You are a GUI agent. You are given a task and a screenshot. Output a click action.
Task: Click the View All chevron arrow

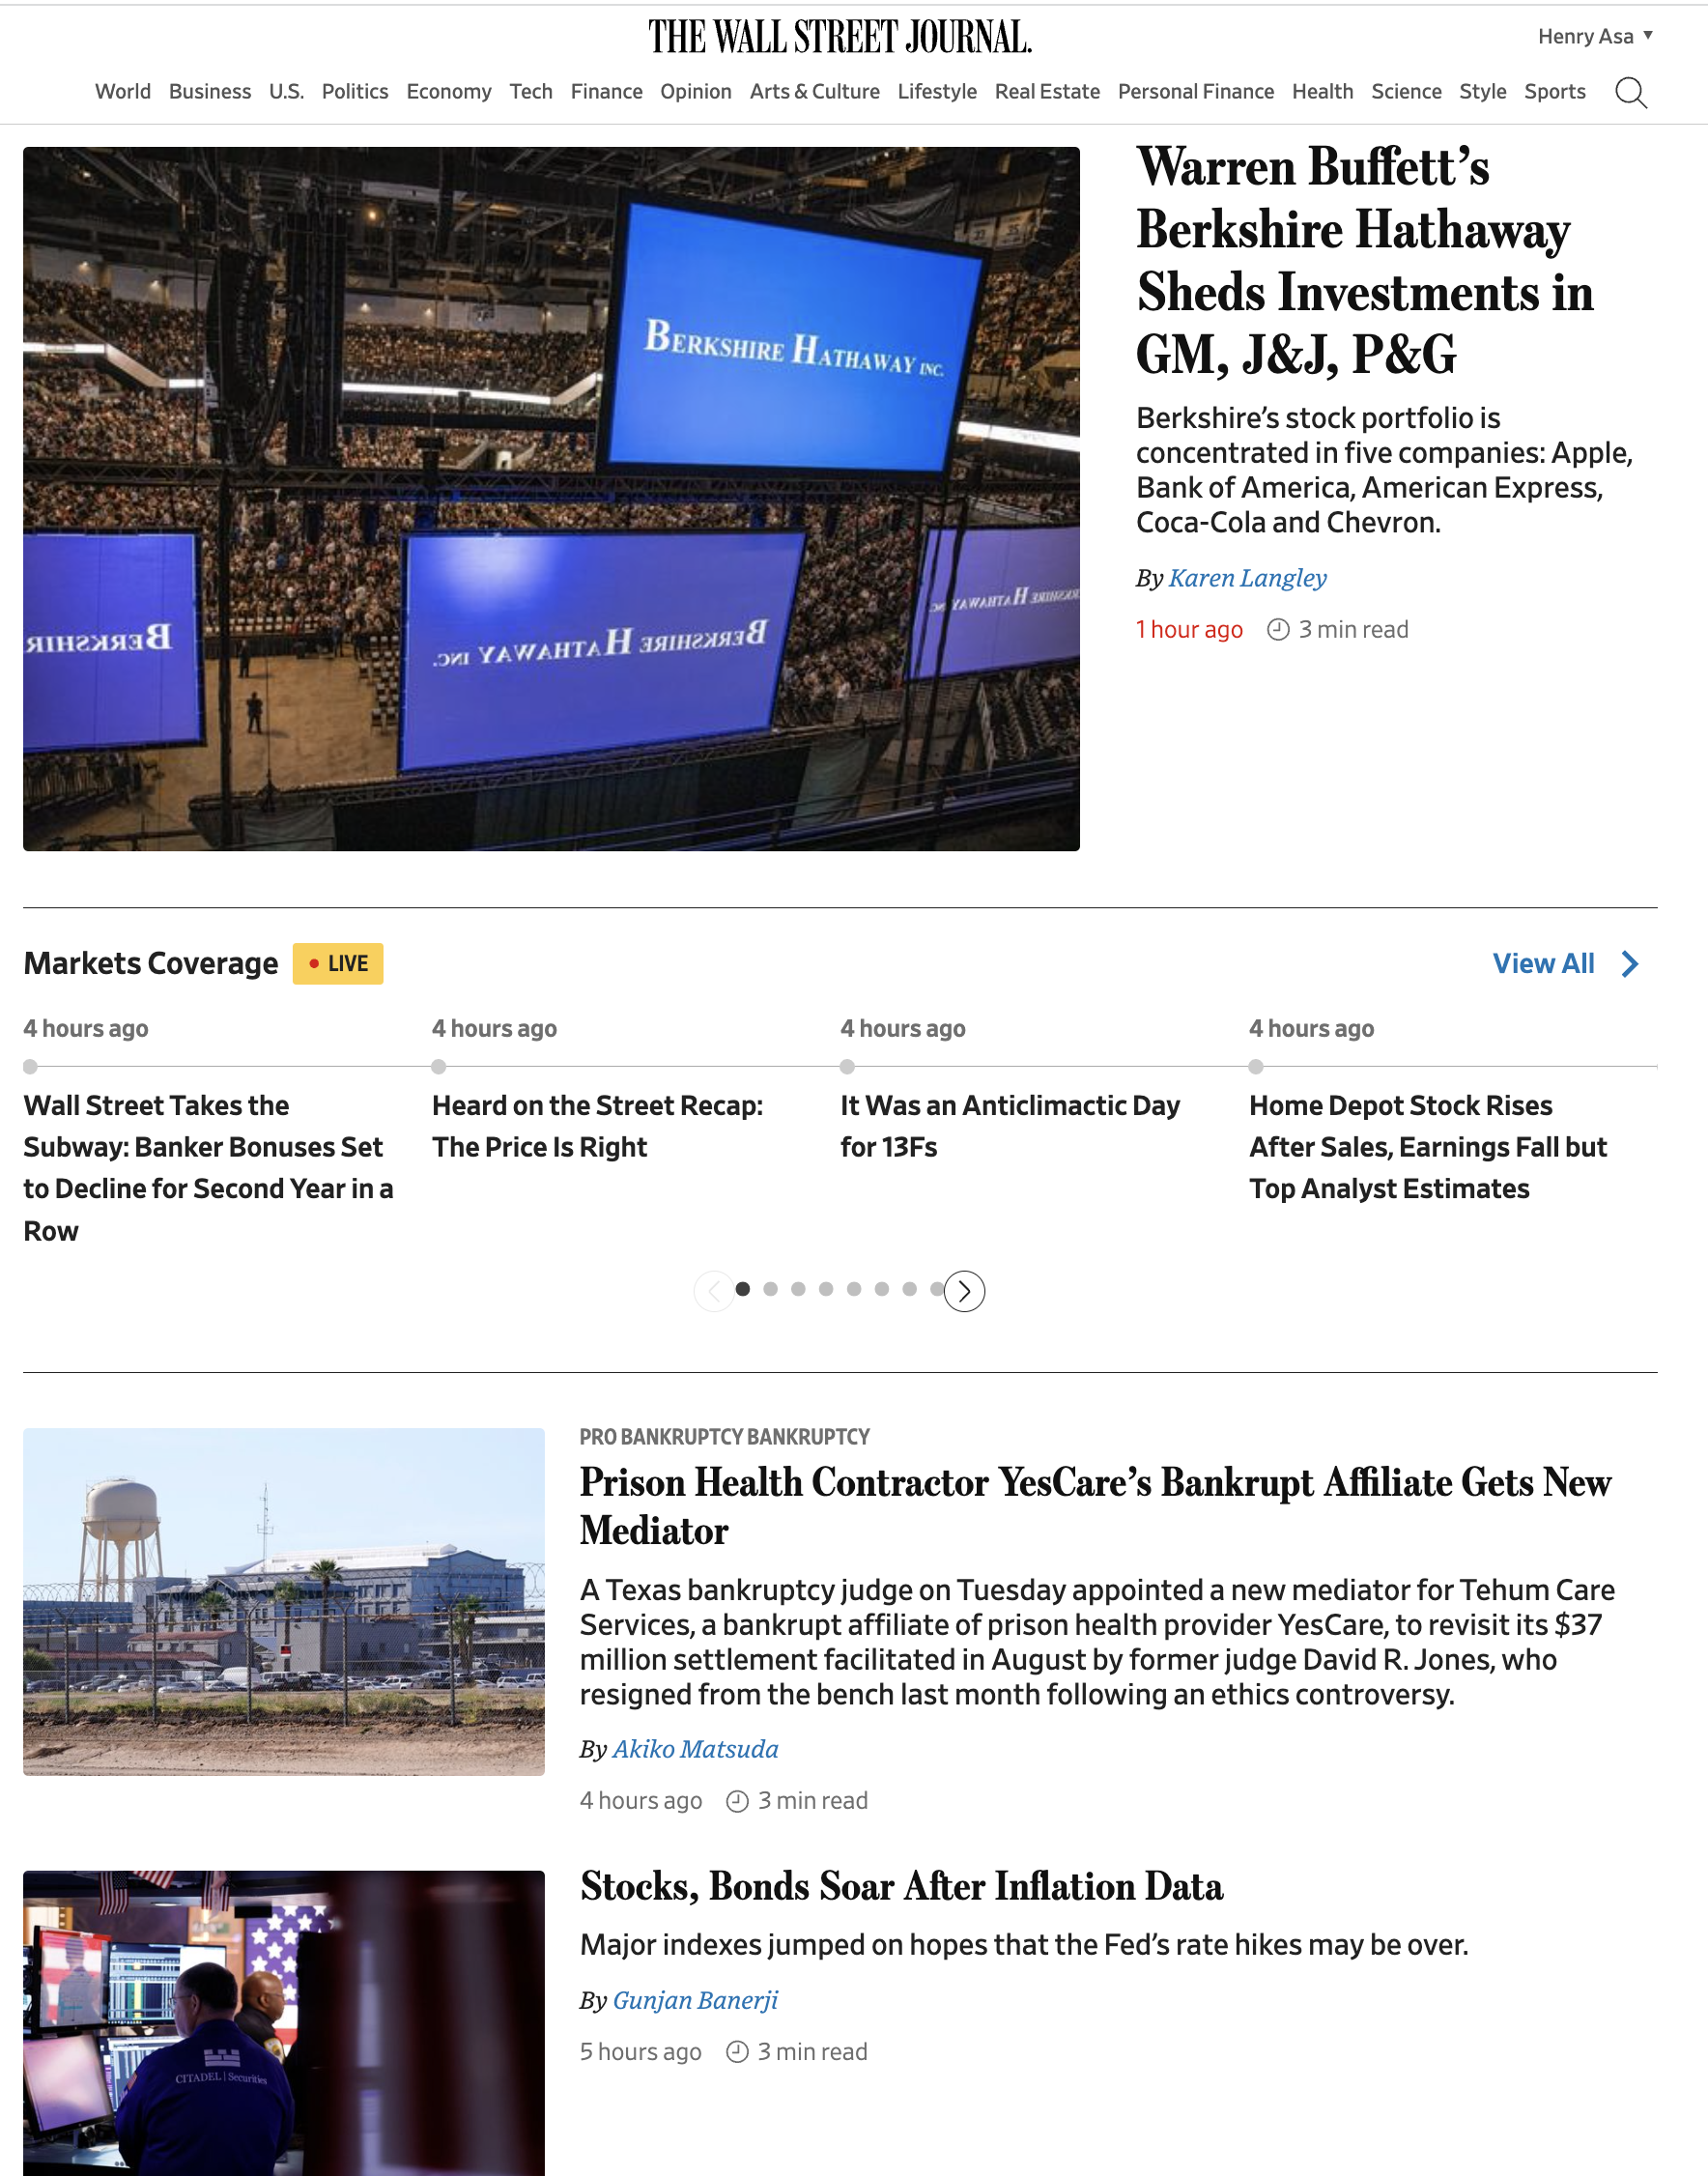coord(1630,963)
